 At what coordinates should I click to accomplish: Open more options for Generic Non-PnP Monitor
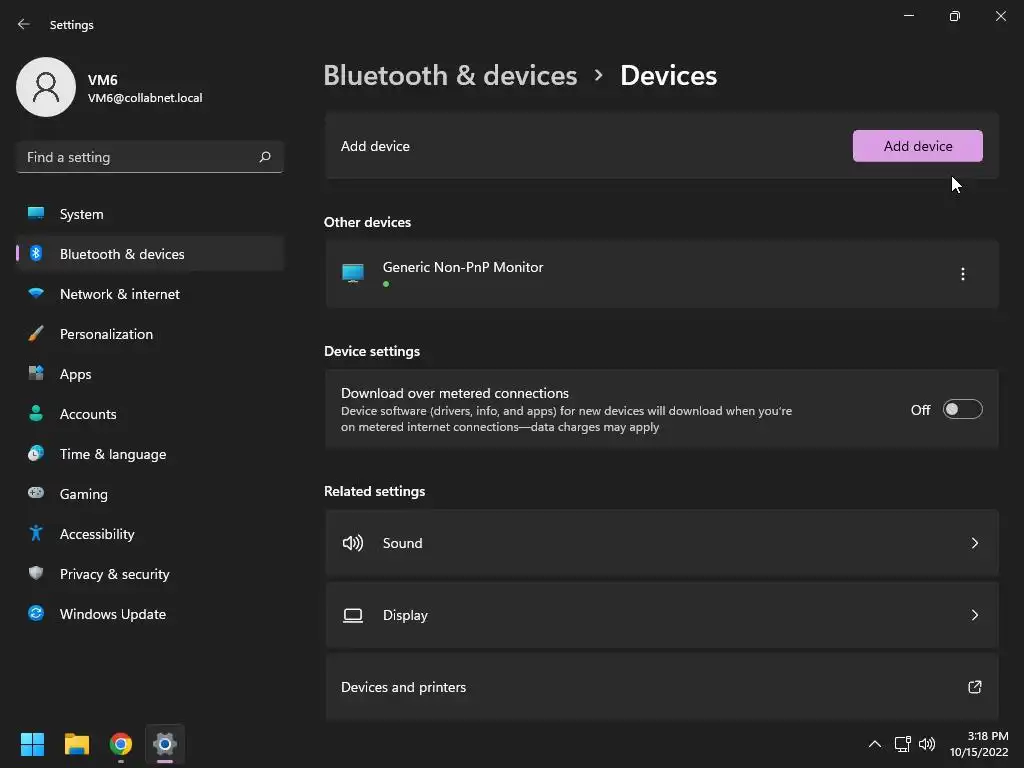962,274
